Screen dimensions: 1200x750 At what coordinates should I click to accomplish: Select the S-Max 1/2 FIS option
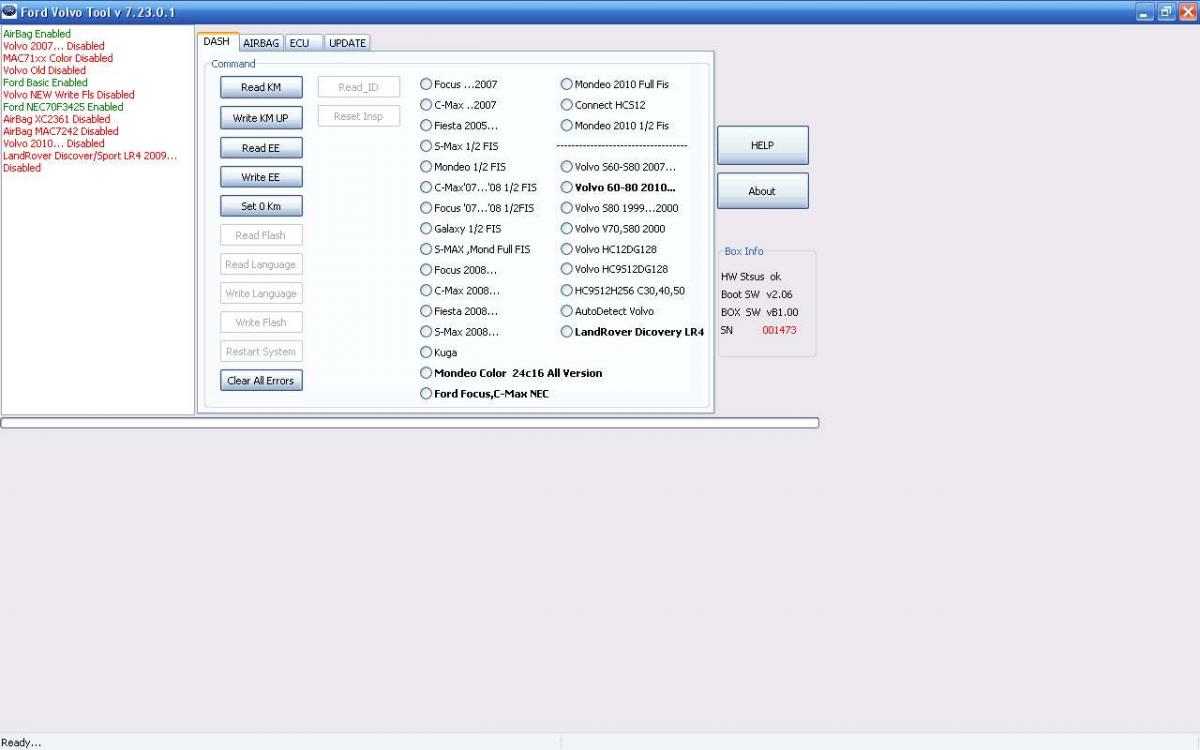(459, 146)
